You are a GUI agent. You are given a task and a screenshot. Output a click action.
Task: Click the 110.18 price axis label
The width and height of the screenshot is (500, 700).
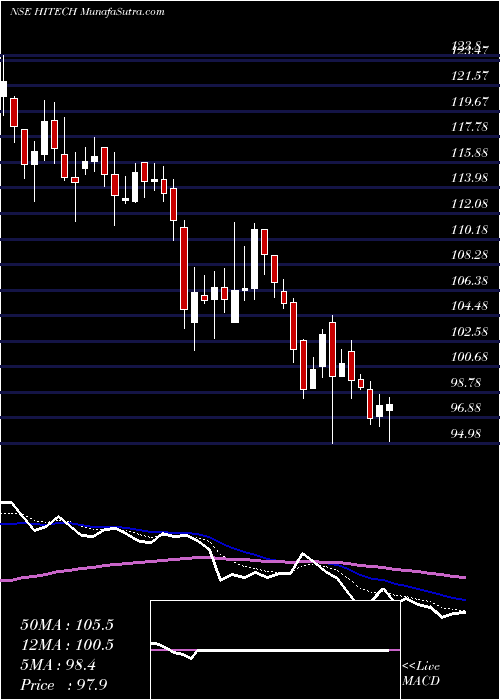[469, 230]
